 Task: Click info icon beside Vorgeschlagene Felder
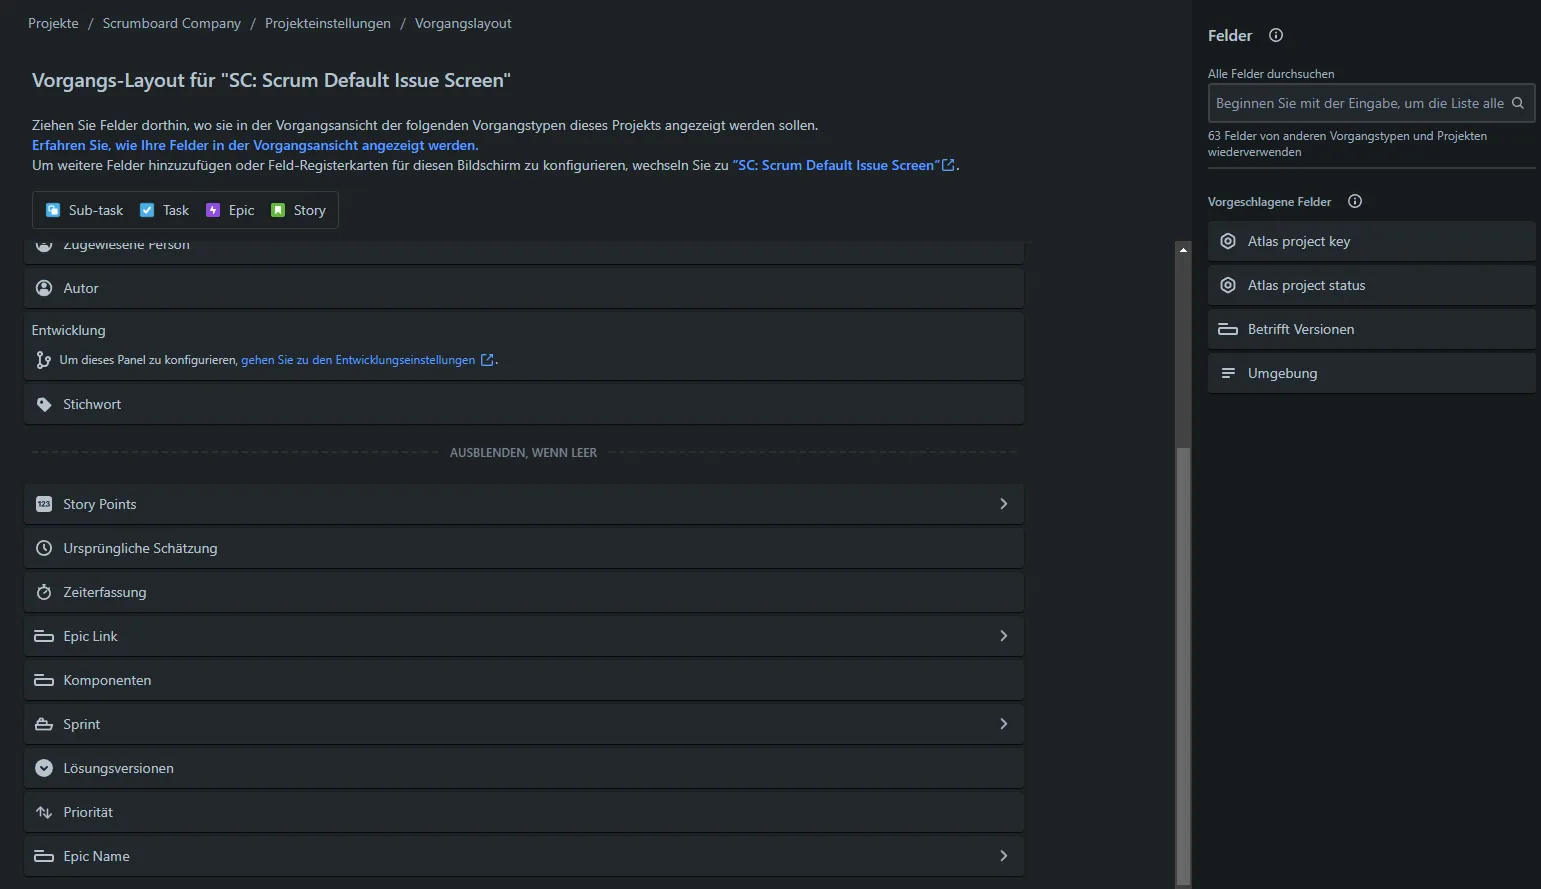point(1355,201)
